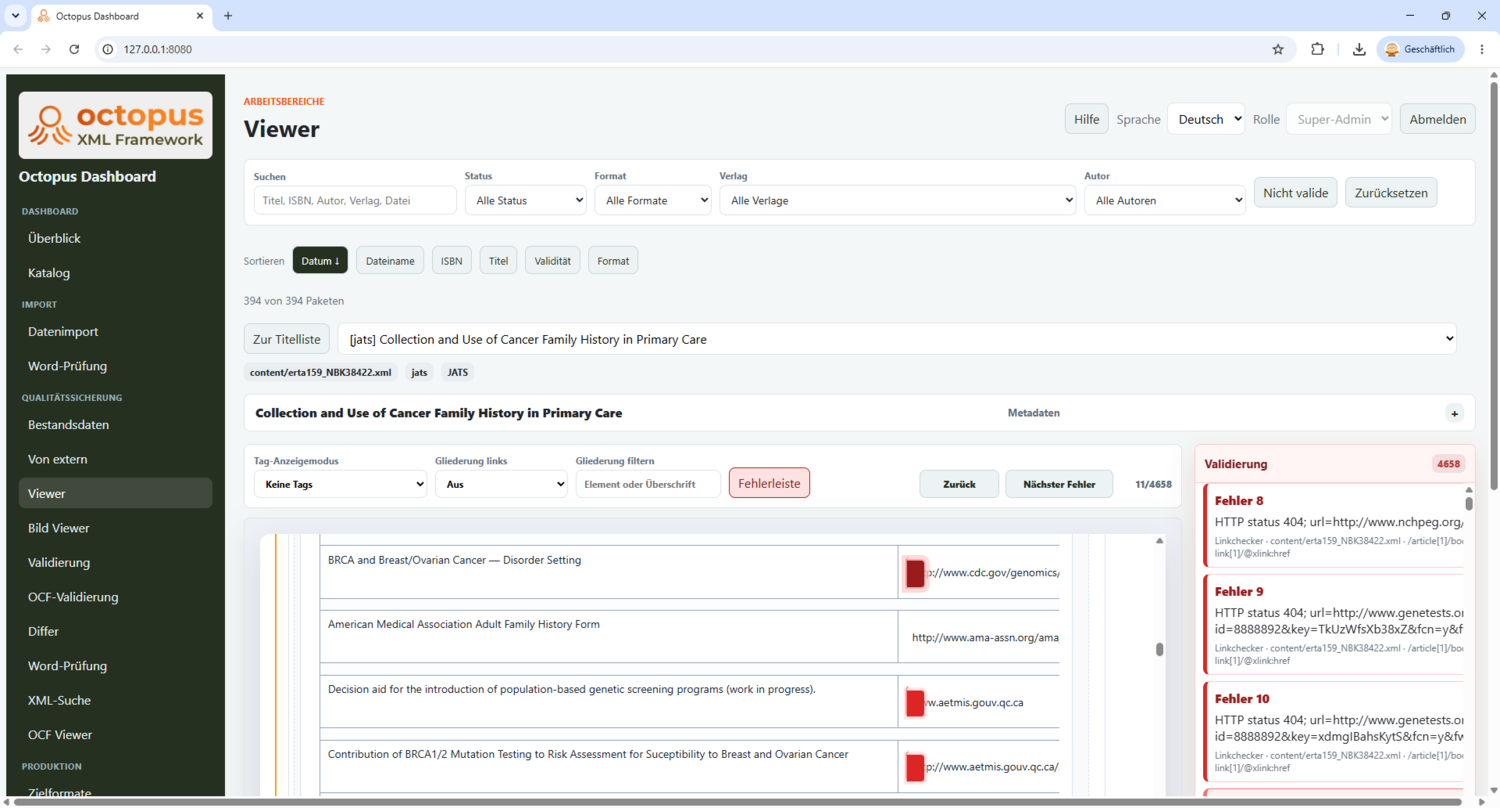Viewport: 1500px width, 808px height.
Task: Bookmark this page with the star icon
Action: pos(1277,49)
